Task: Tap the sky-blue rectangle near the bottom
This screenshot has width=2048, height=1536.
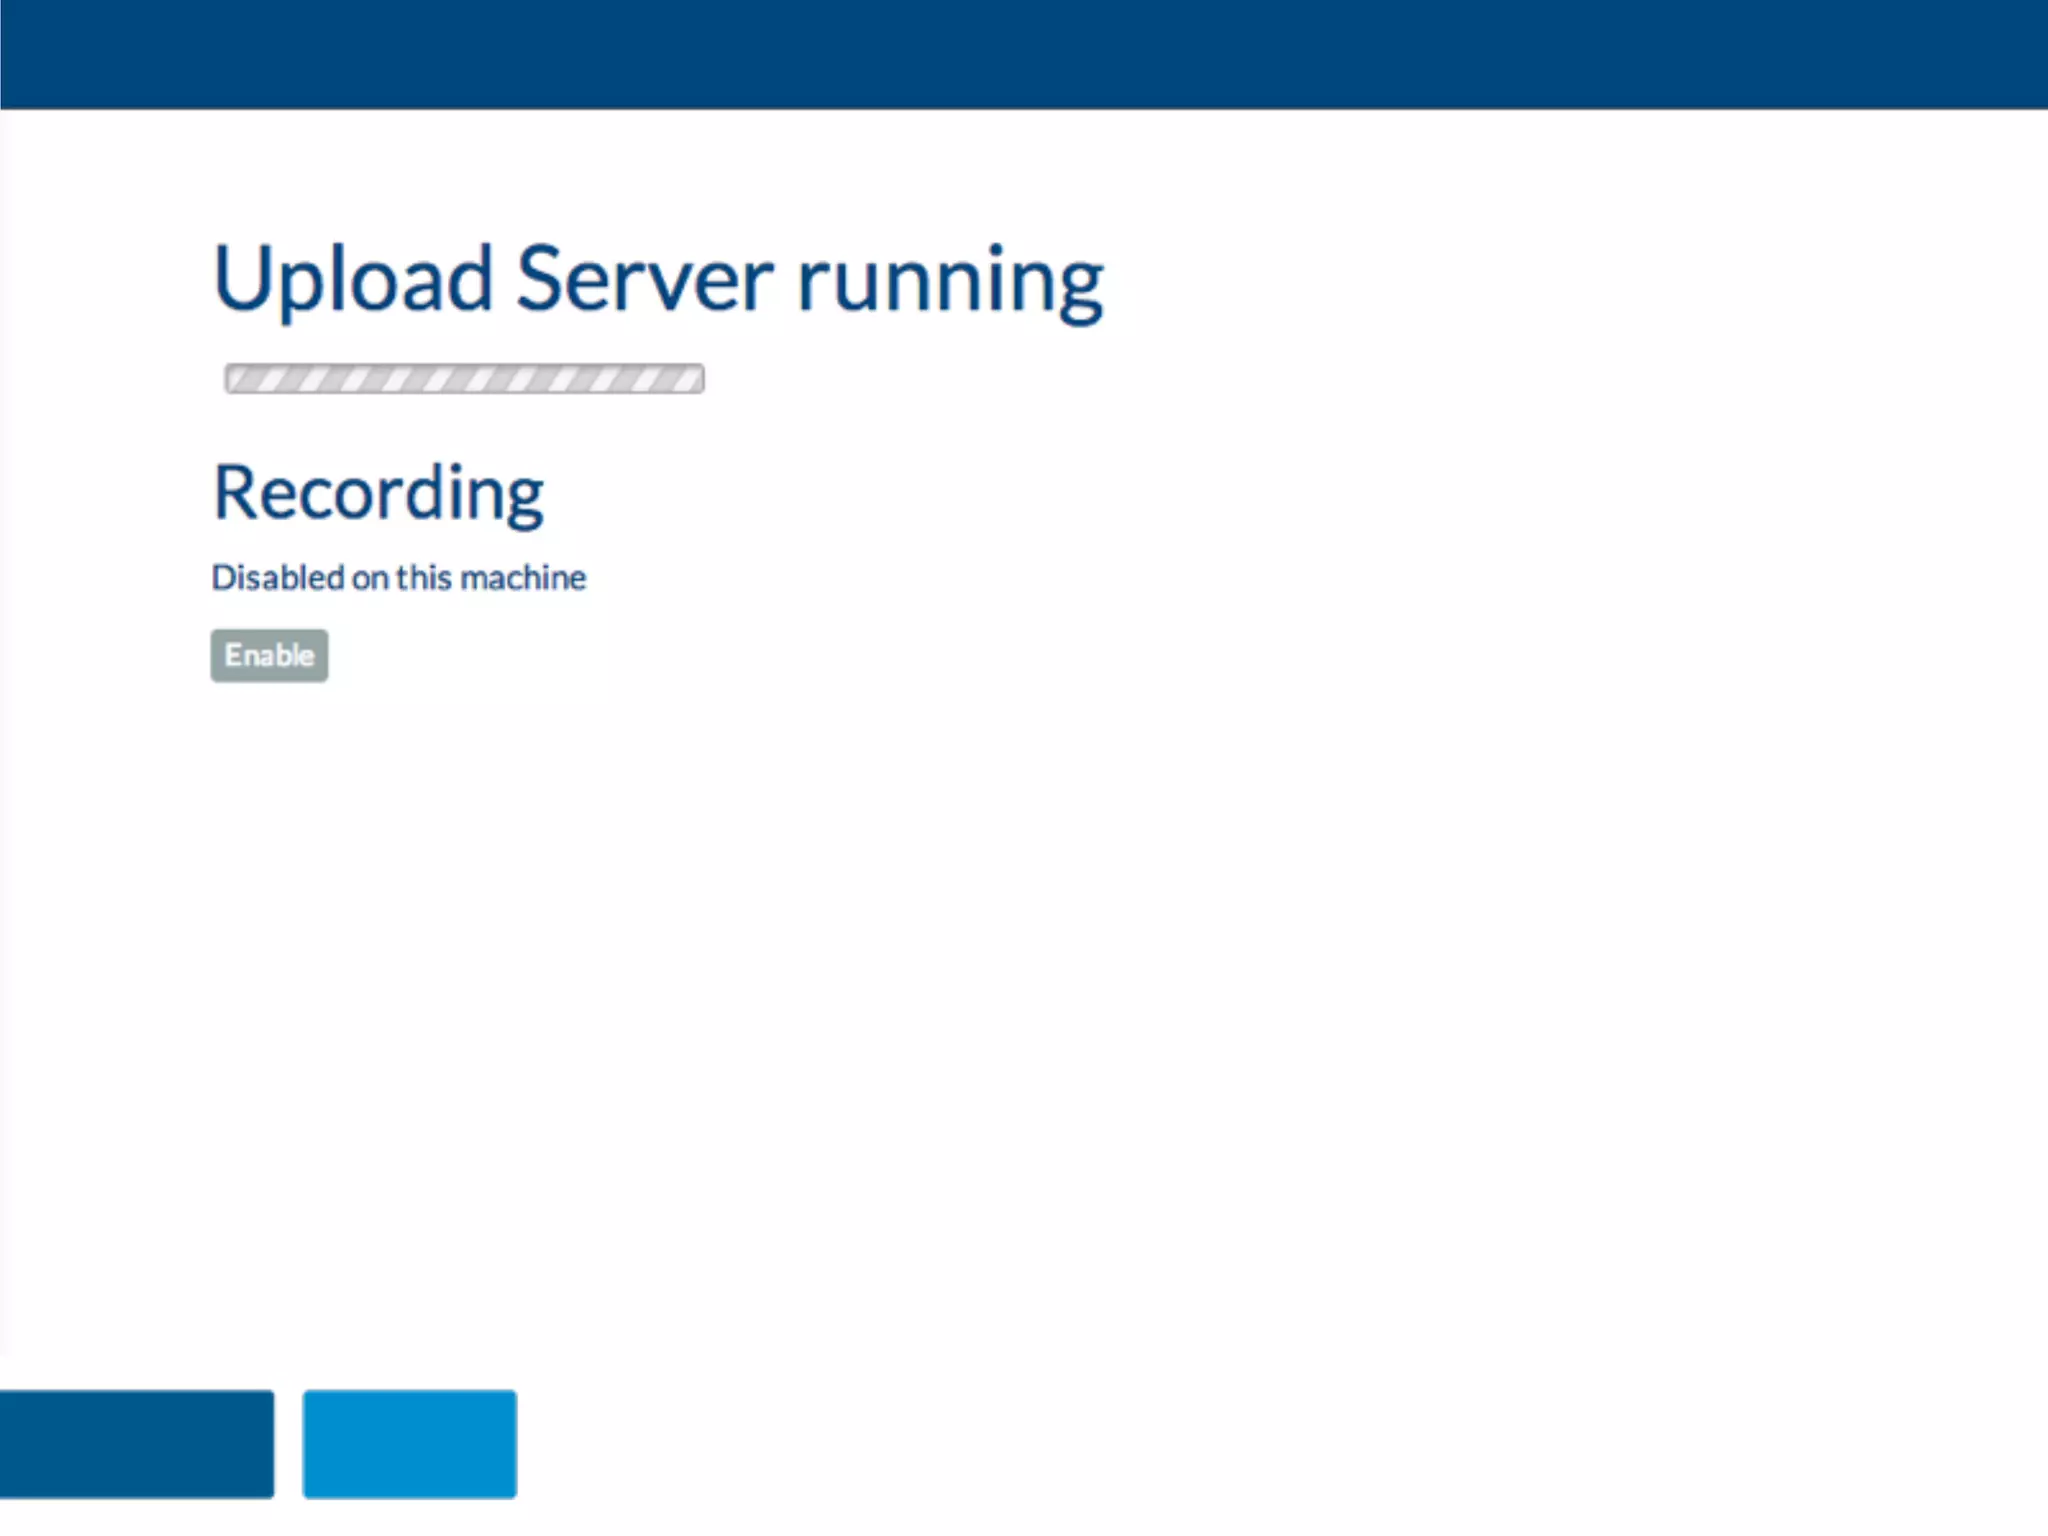Action: pos(410,1443)
